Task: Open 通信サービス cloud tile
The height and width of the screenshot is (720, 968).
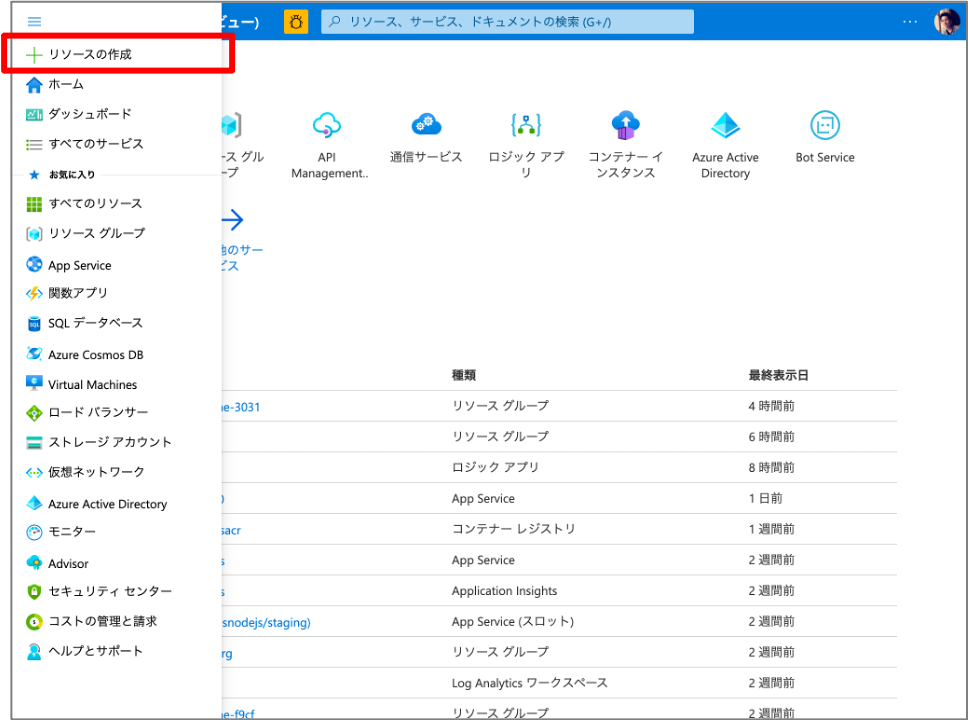Action: click(x=426, y=138)
